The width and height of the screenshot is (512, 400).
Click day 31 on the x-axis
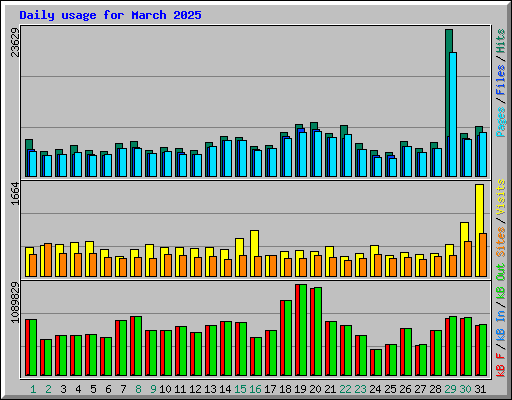[x=480, y=389]
